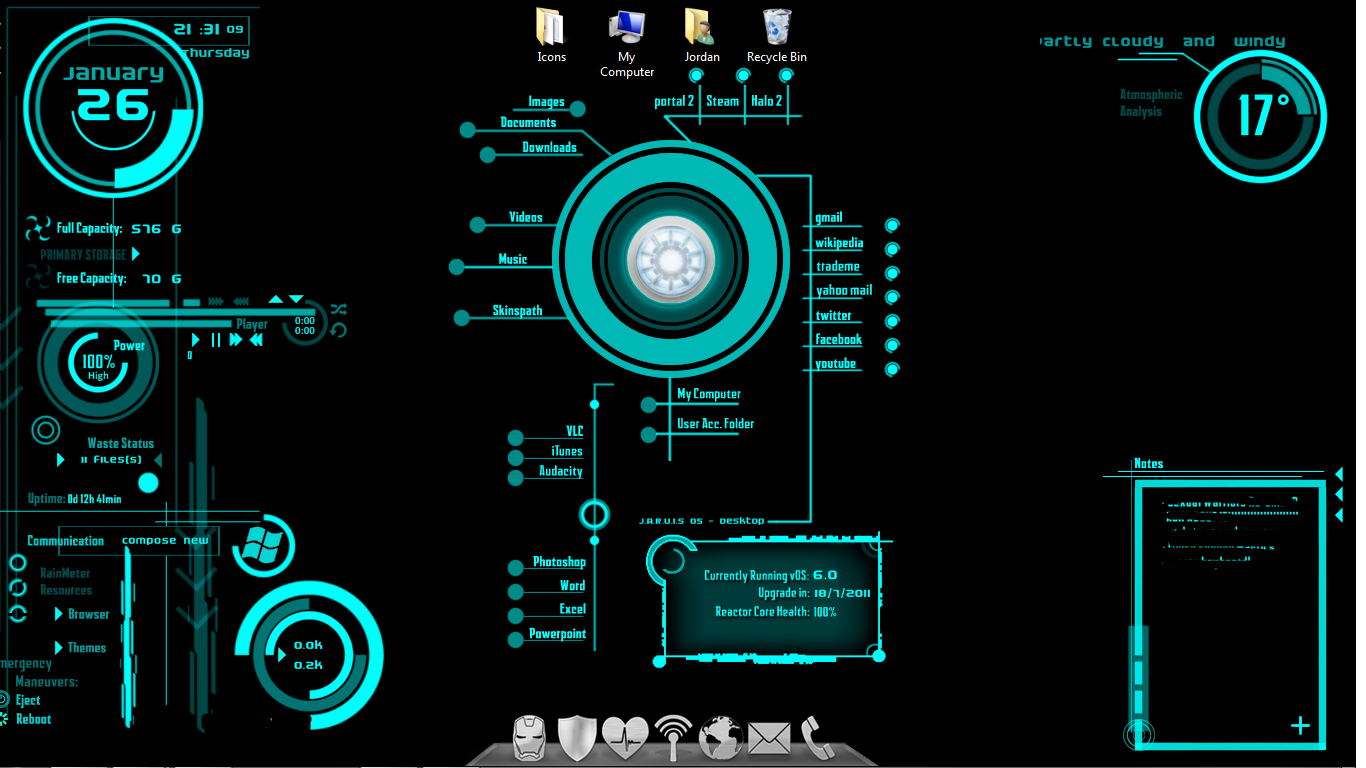Launch Photoshop from the app list
Viewport: 1366px width, 768px height.
(x=559, y=563)
